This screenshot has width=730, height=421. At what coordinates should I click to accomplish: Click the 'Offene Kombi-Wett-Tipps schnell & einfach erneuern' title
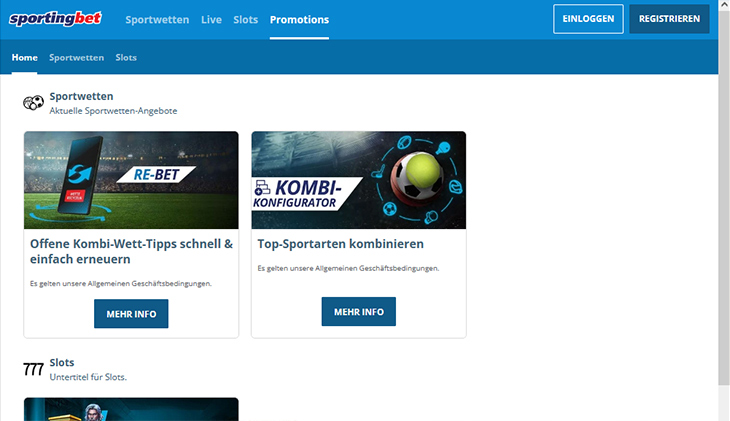(x=131, y=251)
